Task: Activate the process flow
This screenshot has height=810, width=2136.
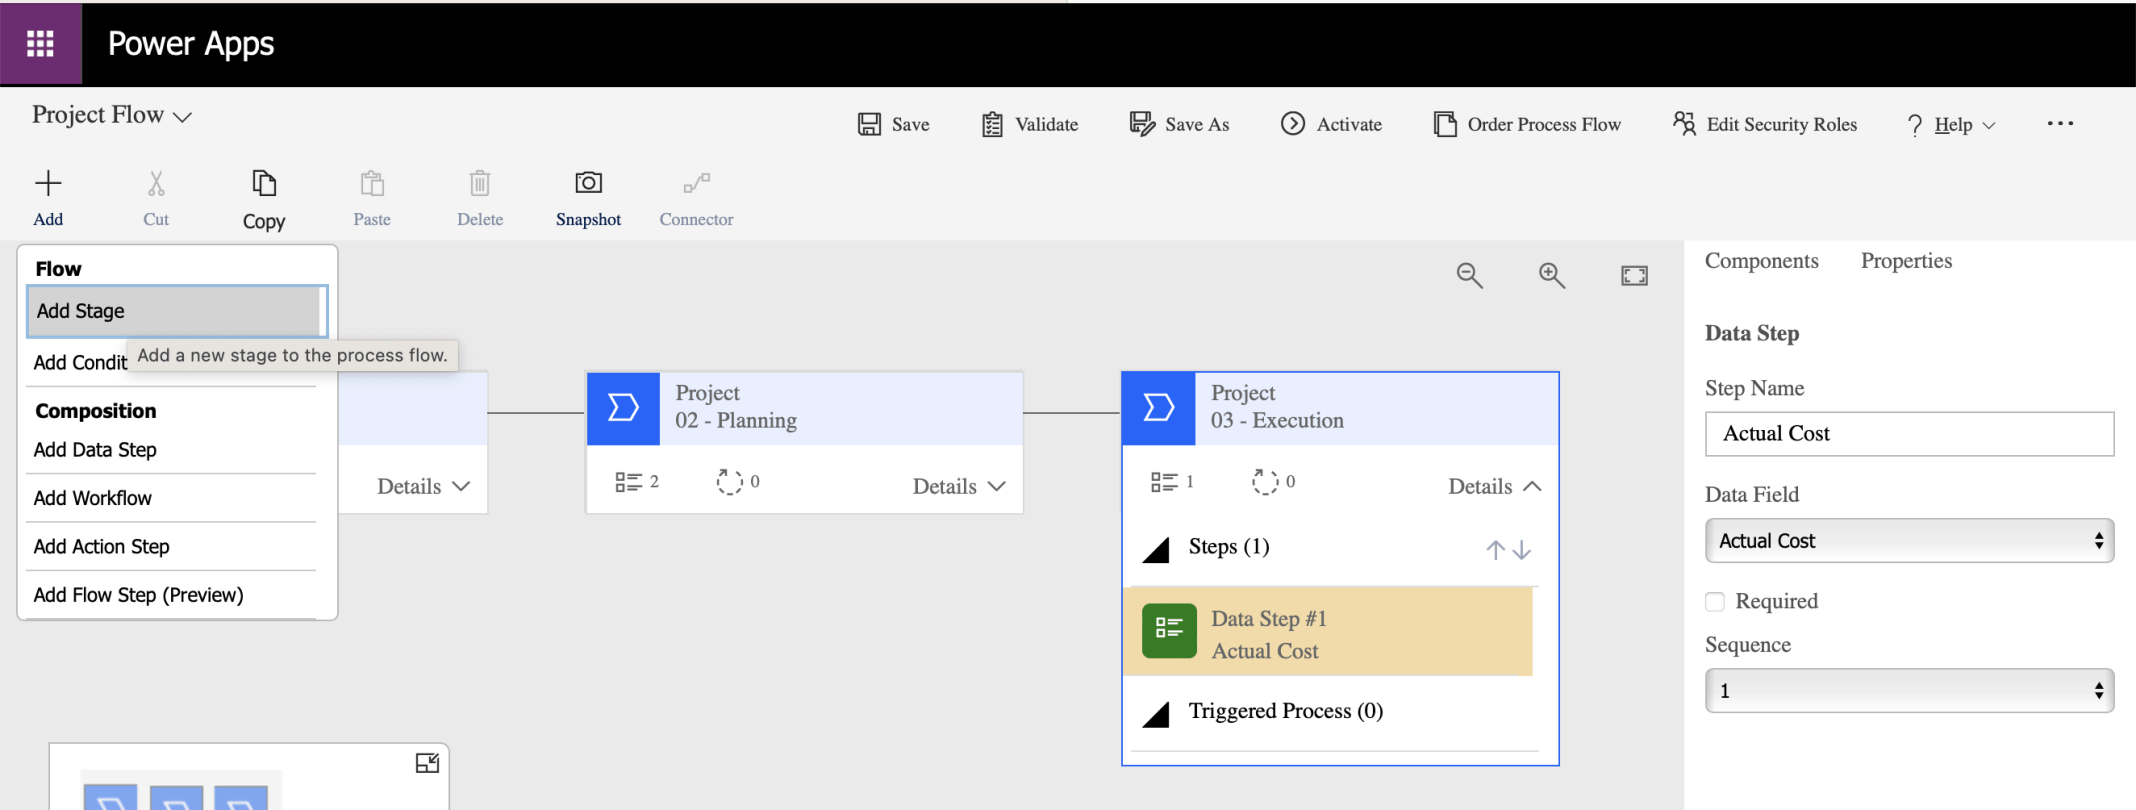Action: tap(1331, 124)
